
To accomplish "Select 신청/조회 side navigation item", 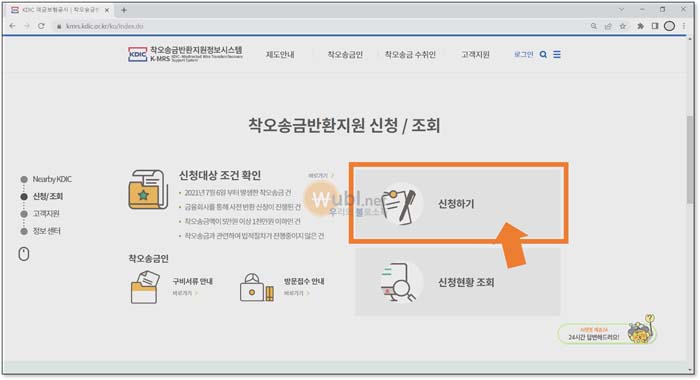I will click(x=48, y=196).
